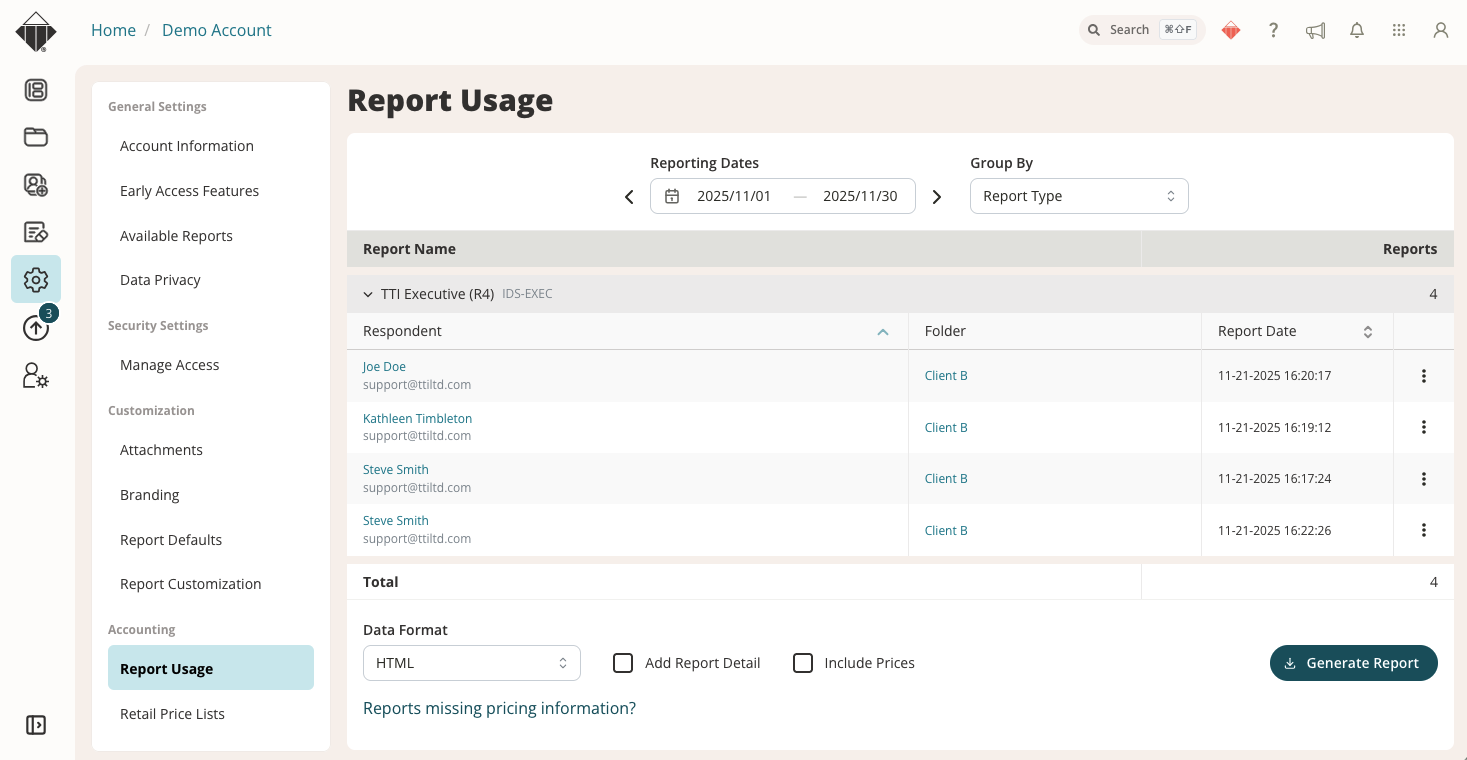The width and height of the screenshot is (1467, 760).
Task: Collapse the sidebar with the bottom panel icon
Action: [36, 725]
